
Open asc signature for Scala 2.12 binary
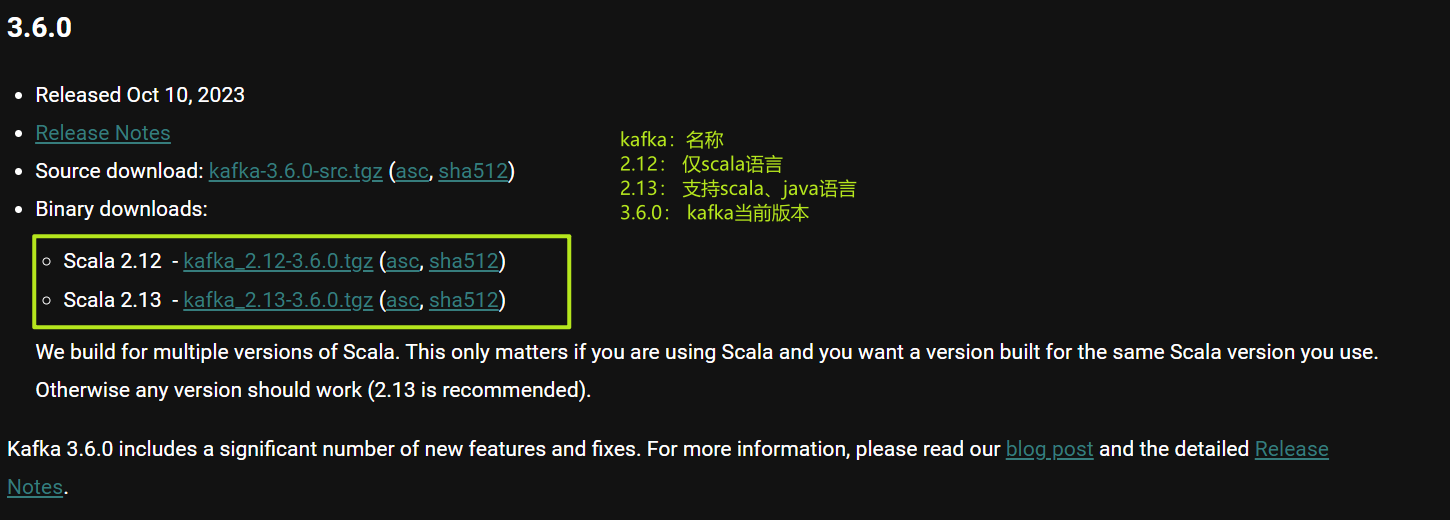click(x=402, y=261)
